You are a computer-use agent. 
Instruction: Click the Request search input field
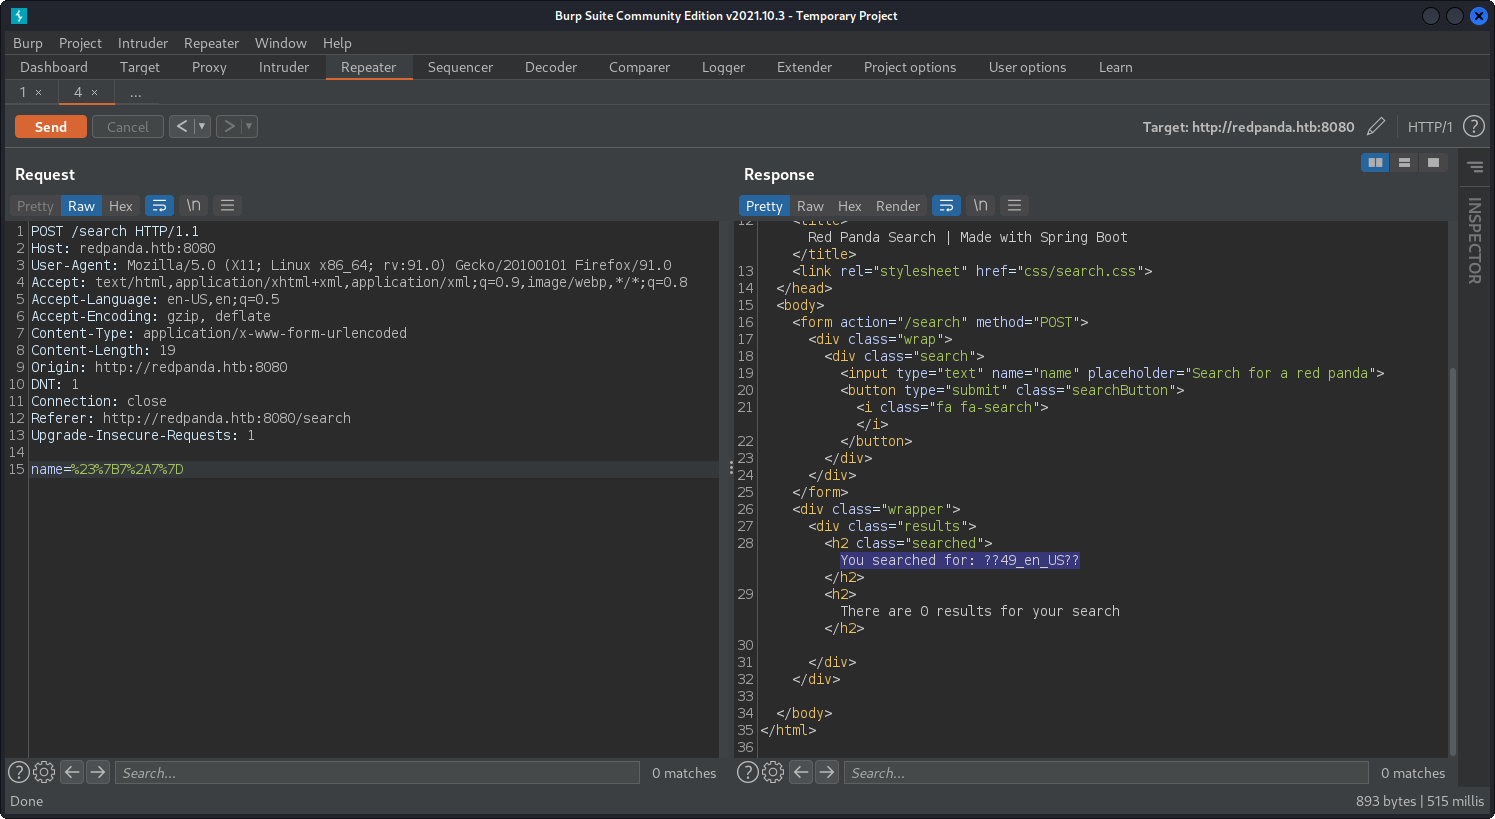377,772
